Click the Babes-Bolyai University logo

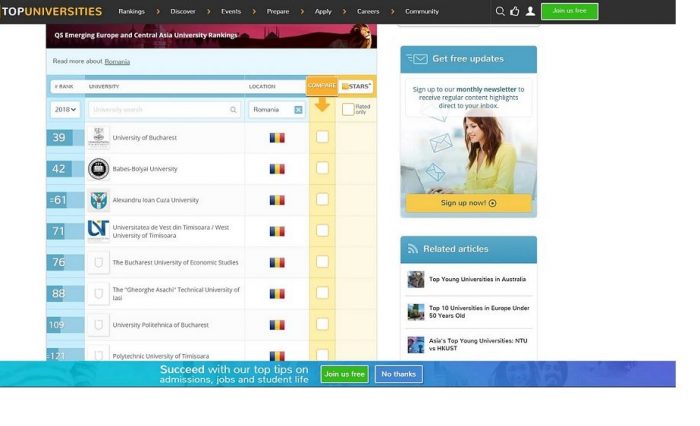tap(98, 169)
